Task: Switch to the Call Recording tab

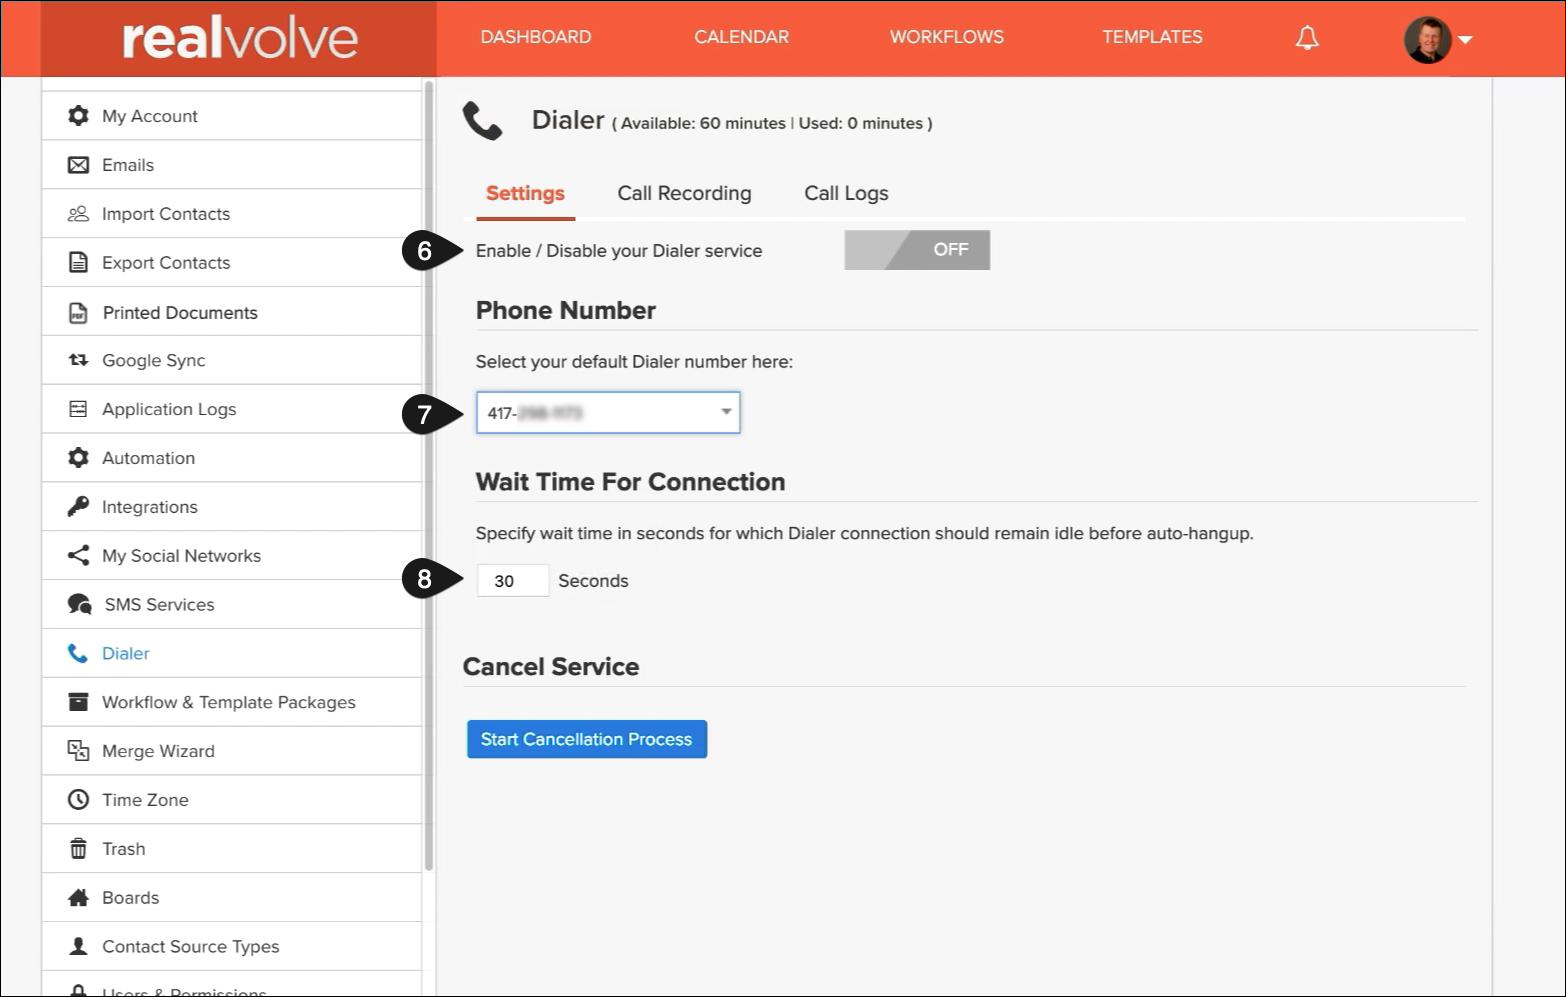Action: coord(684,194)
